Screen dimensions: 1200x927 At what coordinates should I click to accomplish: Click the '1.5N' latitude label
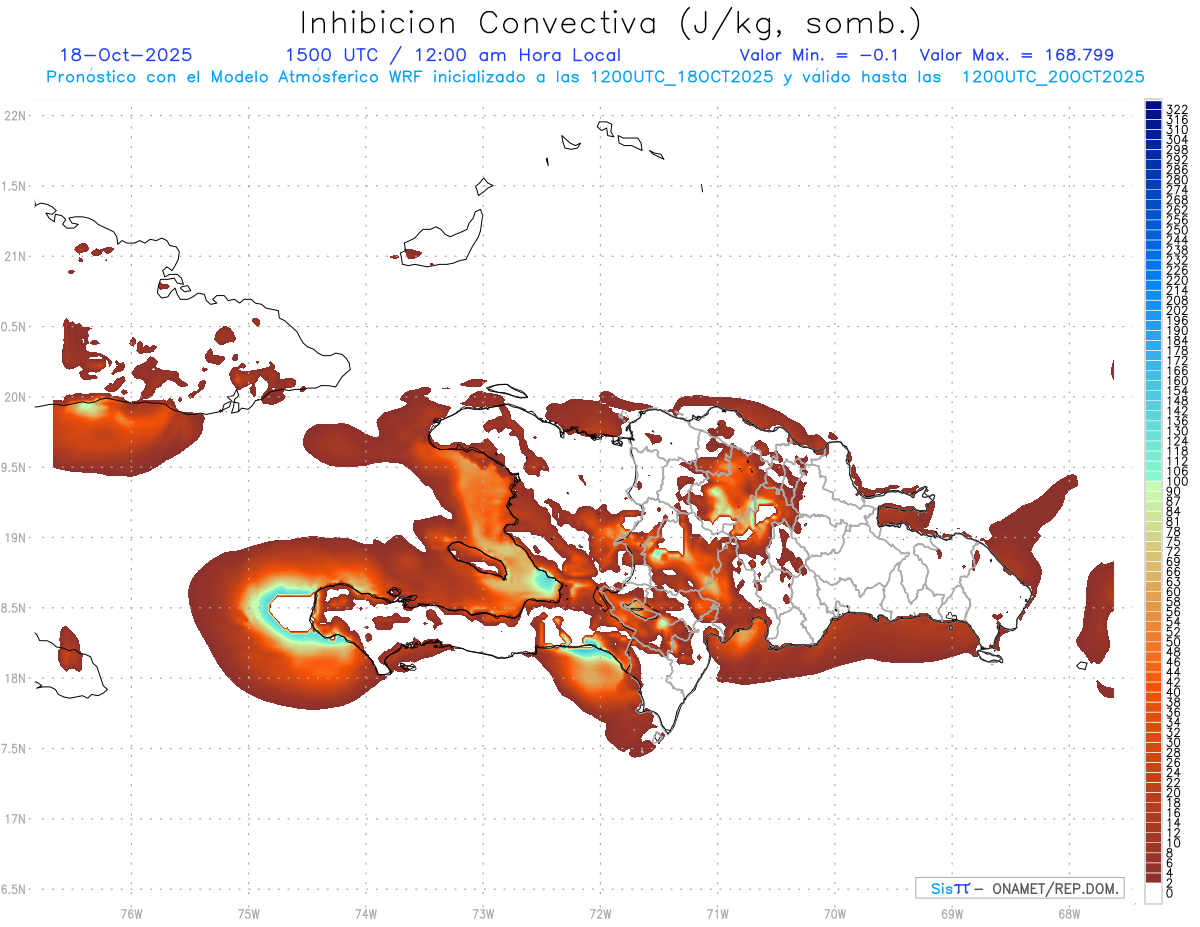point(15,187)
